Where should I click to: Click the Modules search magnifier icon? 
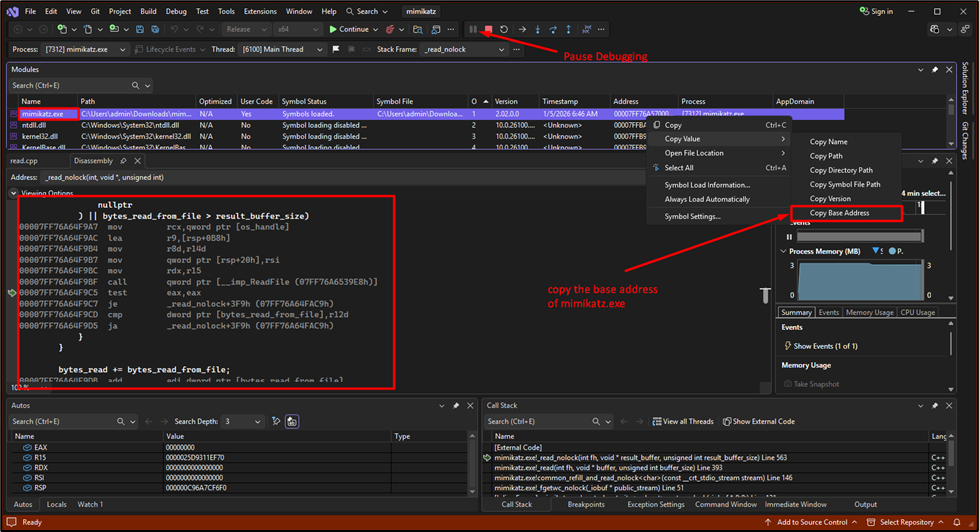pyautogui.click(x=135, y=86)
